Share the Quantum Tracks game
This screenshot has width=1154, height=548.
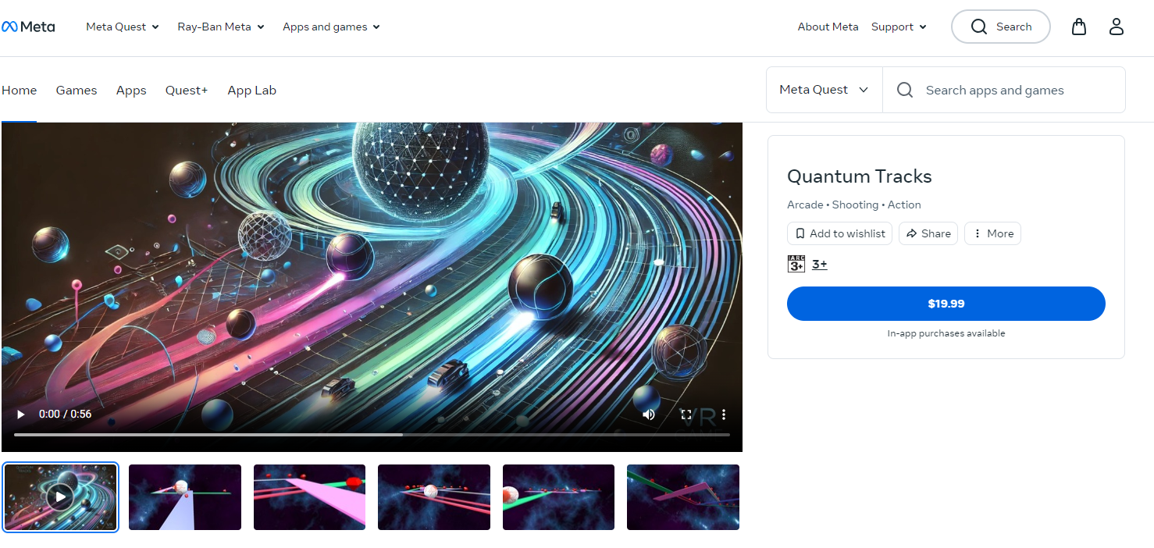click(928, 233)
